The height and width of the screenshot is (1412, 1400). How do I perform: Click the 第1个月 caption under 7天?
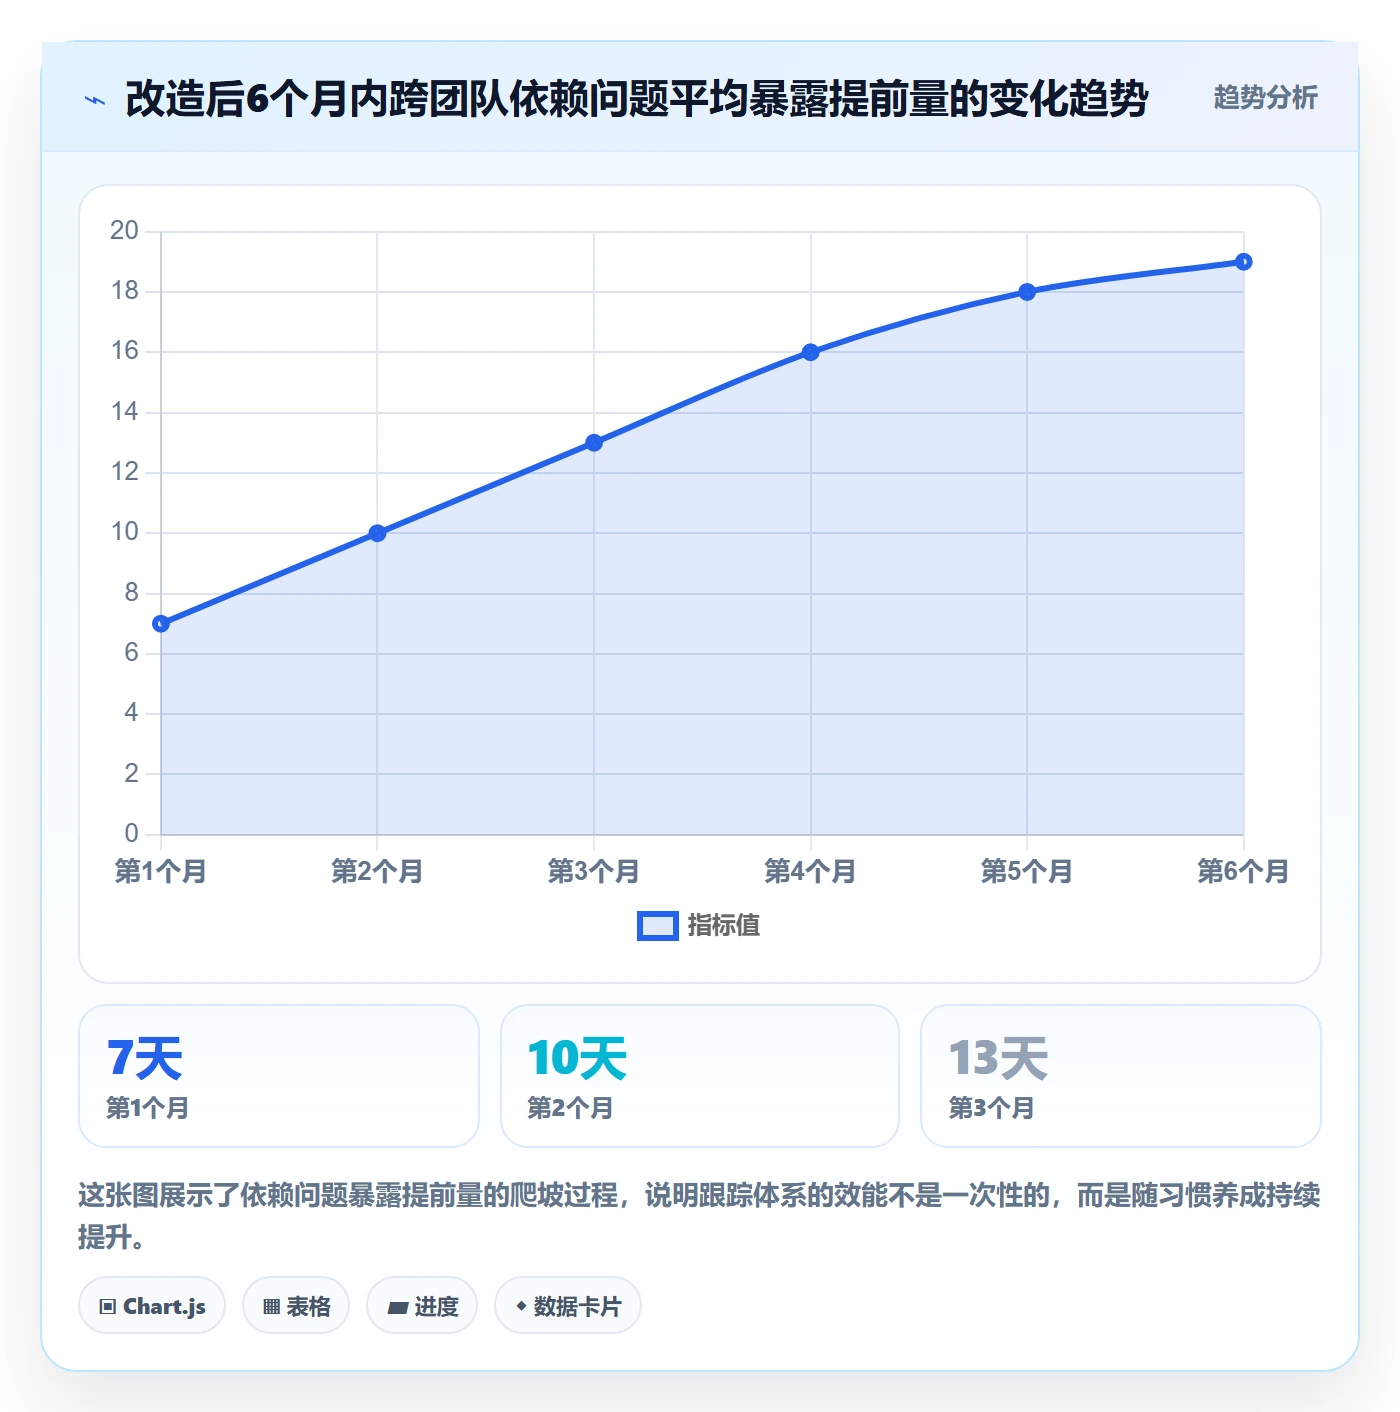148,1108
